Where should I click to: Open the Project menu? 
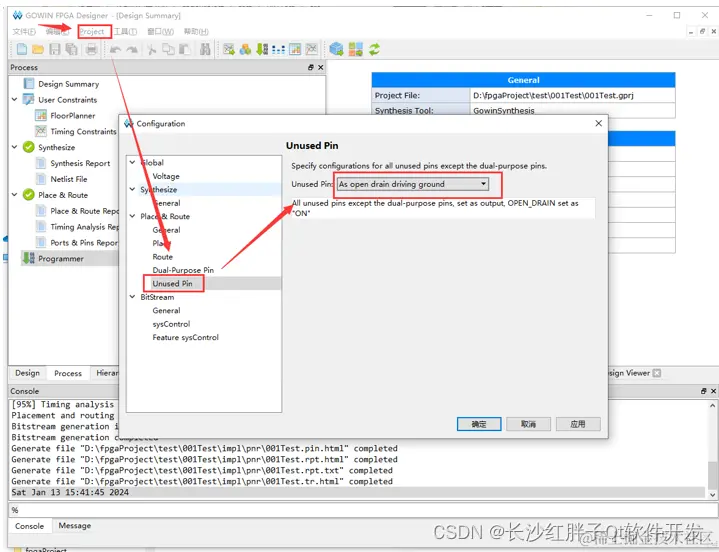coord(92,32)
